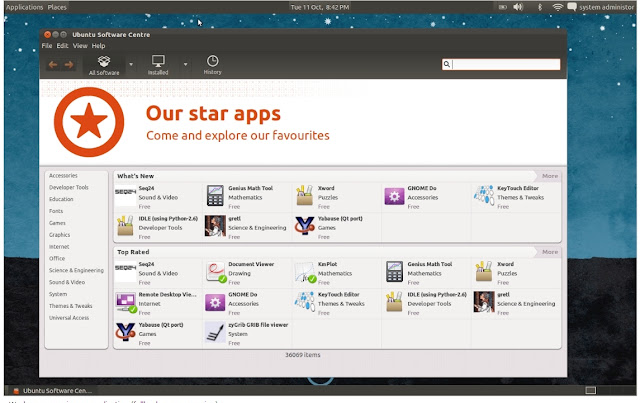Image resolution: width=640 pixels, height=403 pixels.
Task: Open the History clock icon
Action: (212, 61)
